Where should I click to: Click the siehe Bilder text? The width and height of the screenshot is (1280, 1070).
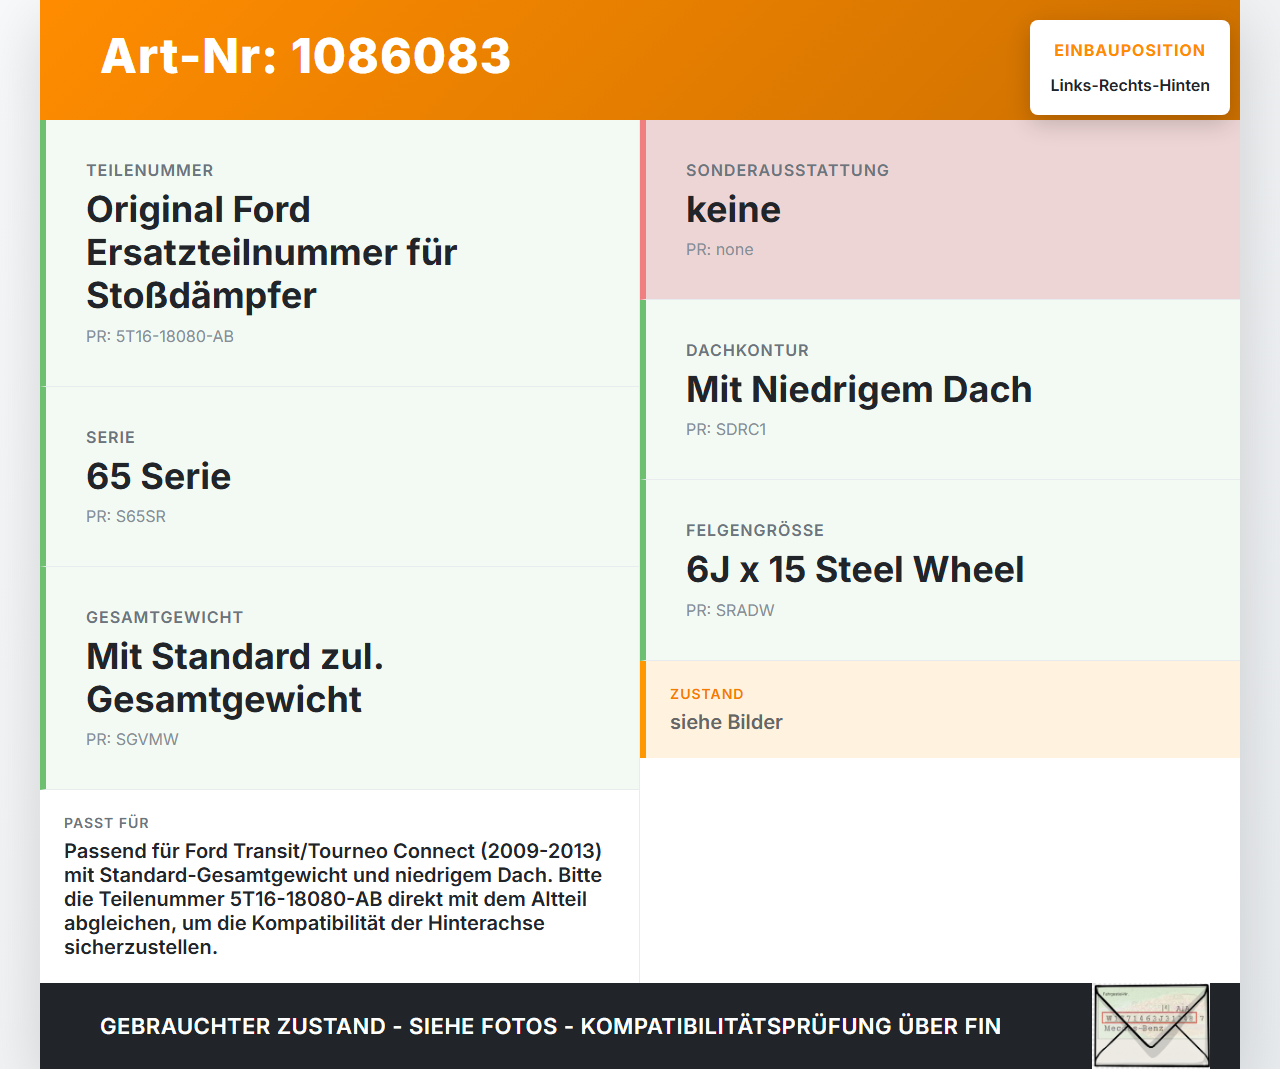[x=726, y=722]
